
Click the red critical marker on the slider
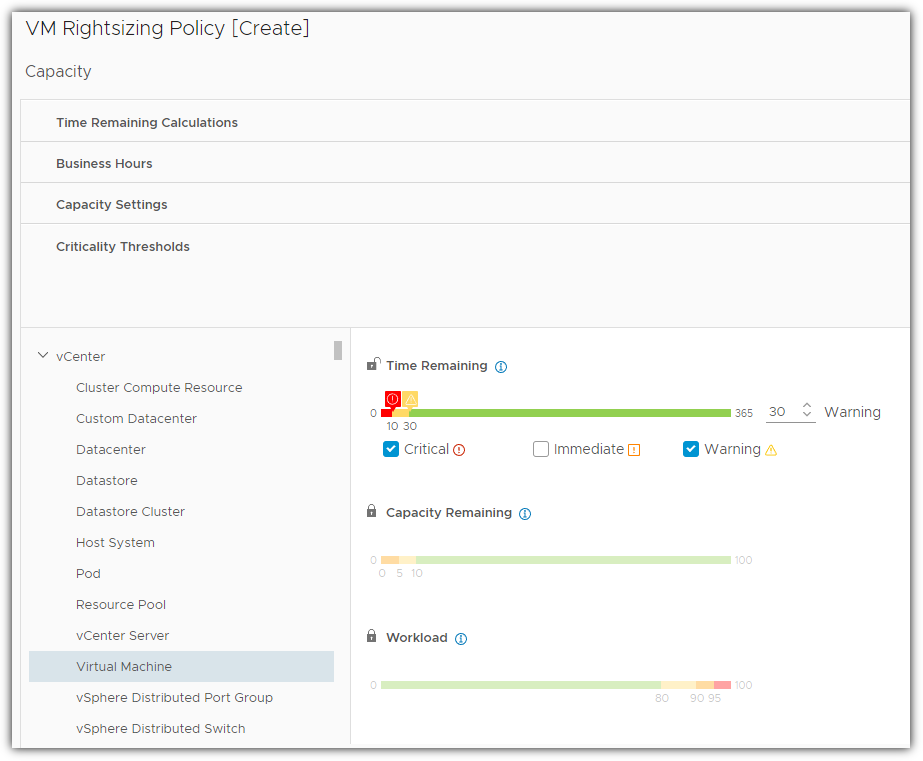point(393,399)
